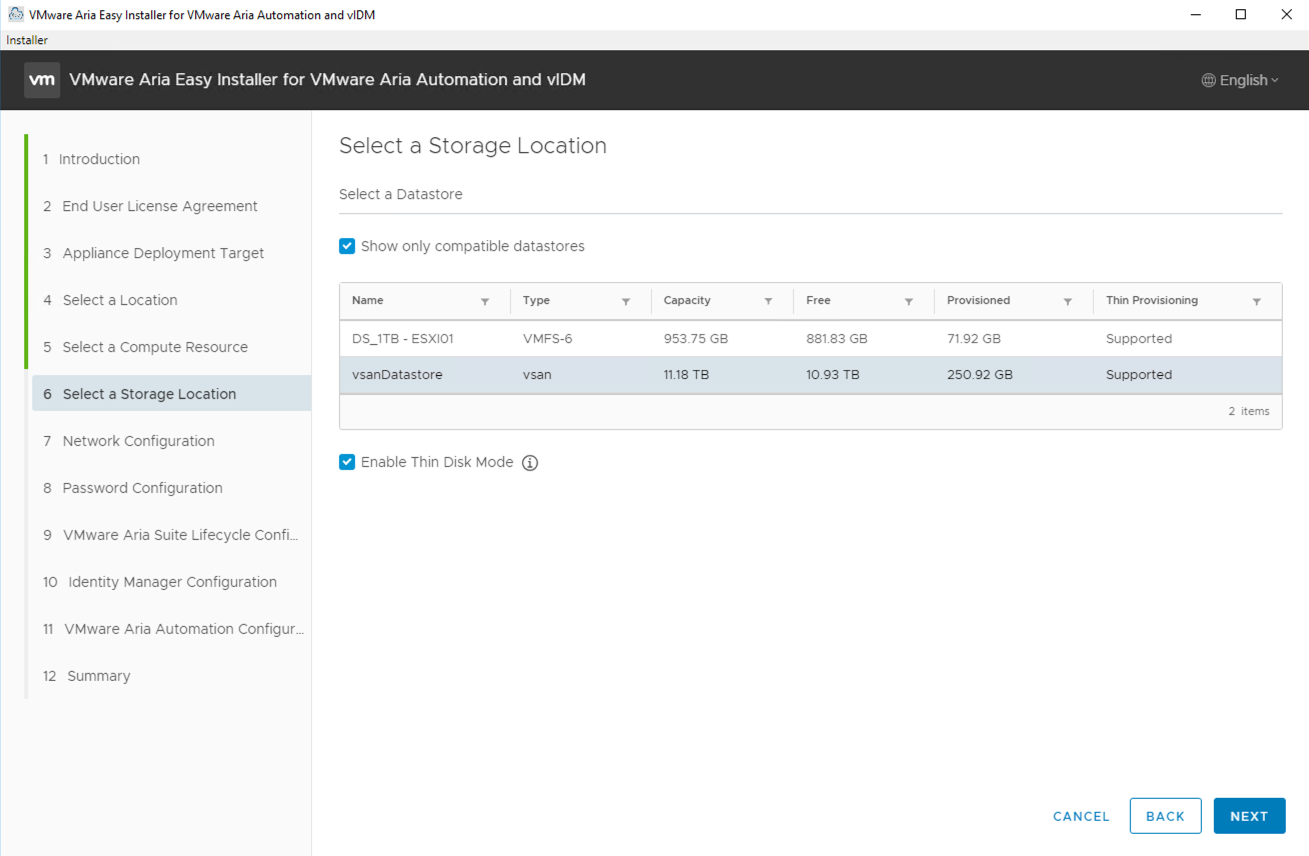Click the VMware vm logo icon
Viewport: 1309px width, 856px height.
(42, 80)
